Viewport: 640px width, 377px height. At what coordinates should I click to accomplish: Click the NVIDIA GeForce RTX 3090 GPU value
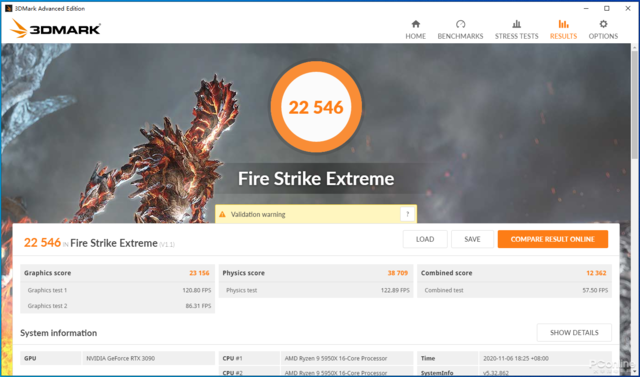coord(120,358)
